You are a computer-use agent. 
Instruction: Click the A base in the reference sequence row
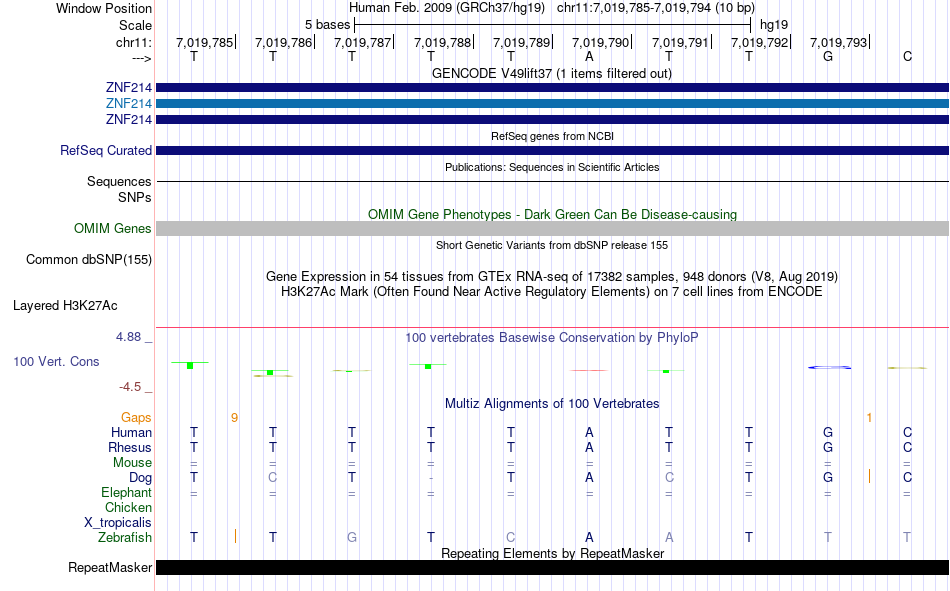pyautogui.click(x=589, y=56)
